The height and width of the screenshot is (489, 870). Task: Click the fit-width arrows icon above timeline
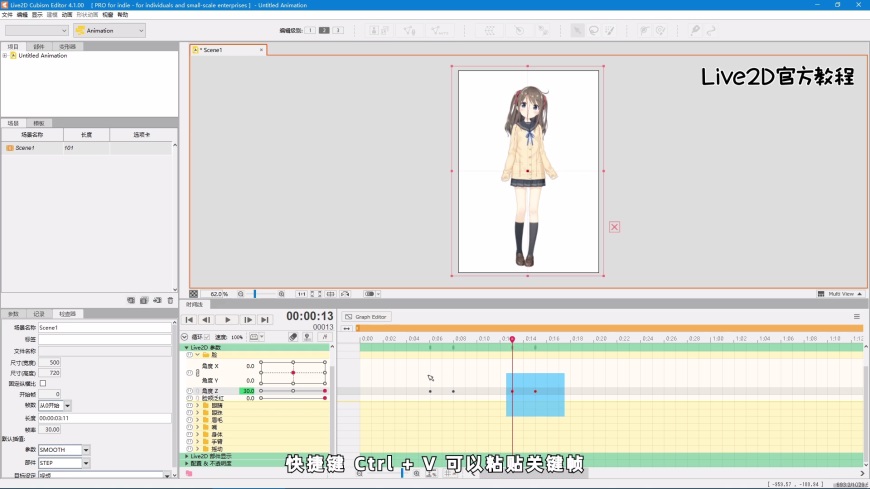(x=347, y=329)
